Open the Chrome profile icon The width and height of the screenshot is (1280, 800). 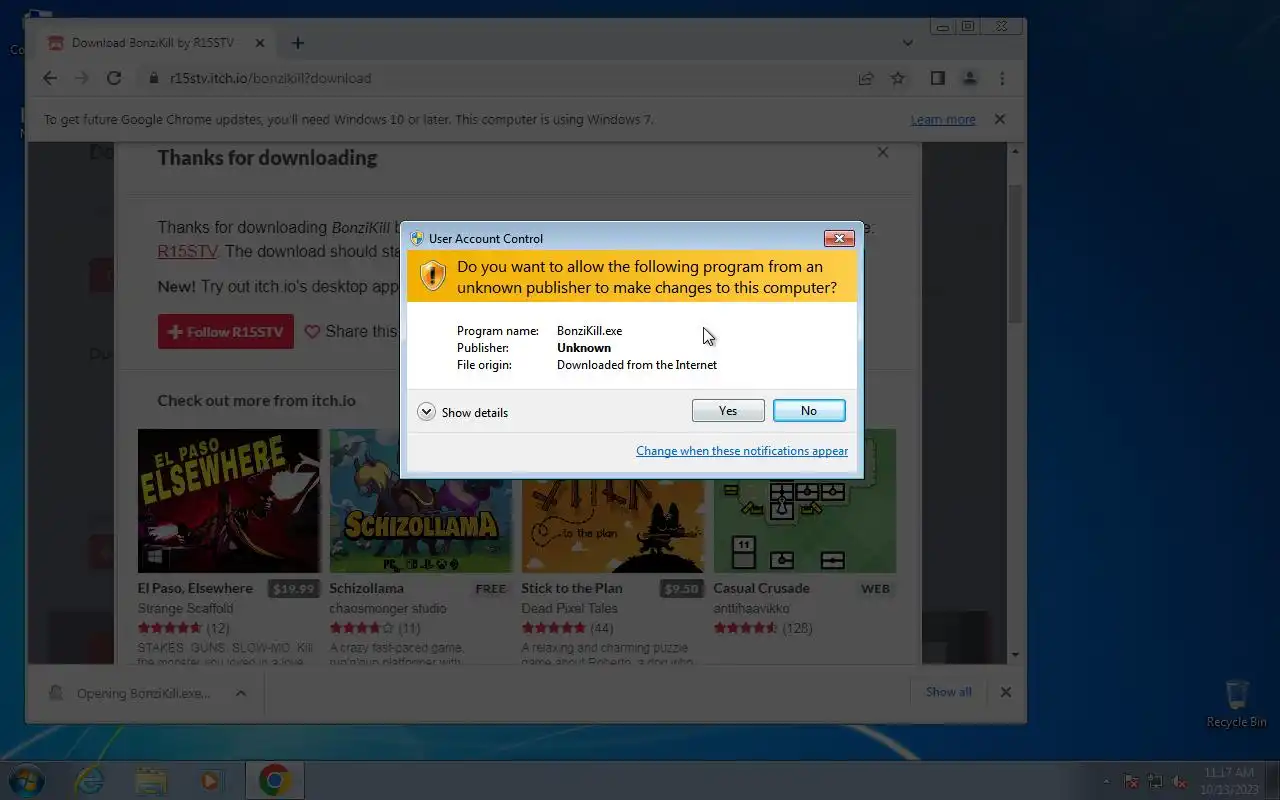969,78
